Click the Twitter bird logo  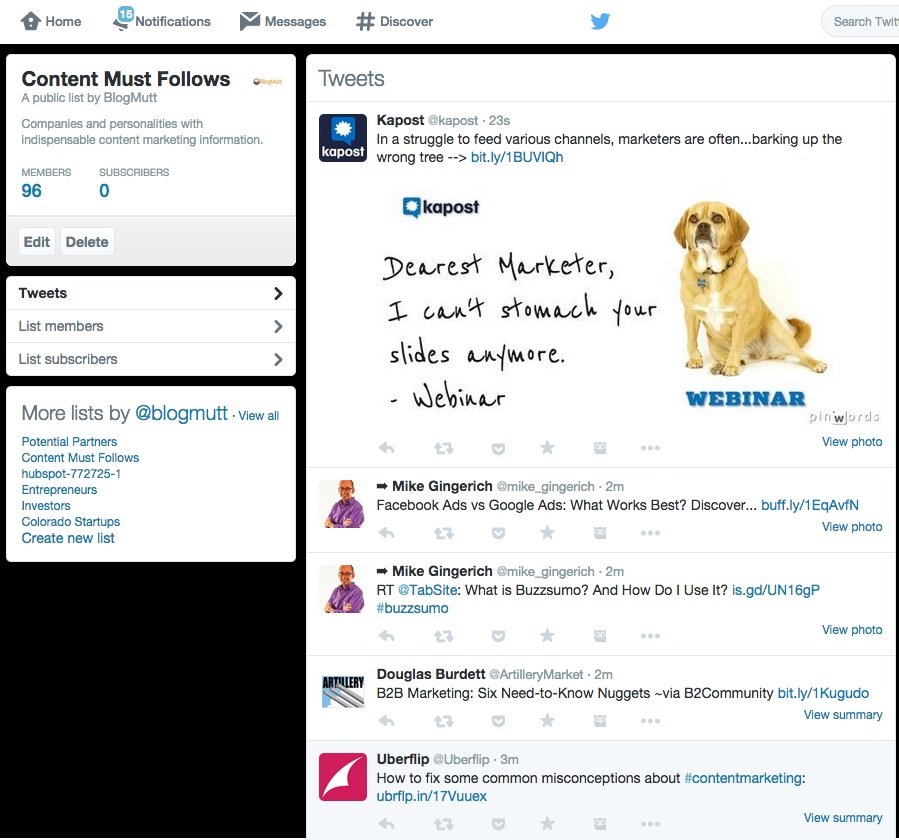(x=600, y=21)
